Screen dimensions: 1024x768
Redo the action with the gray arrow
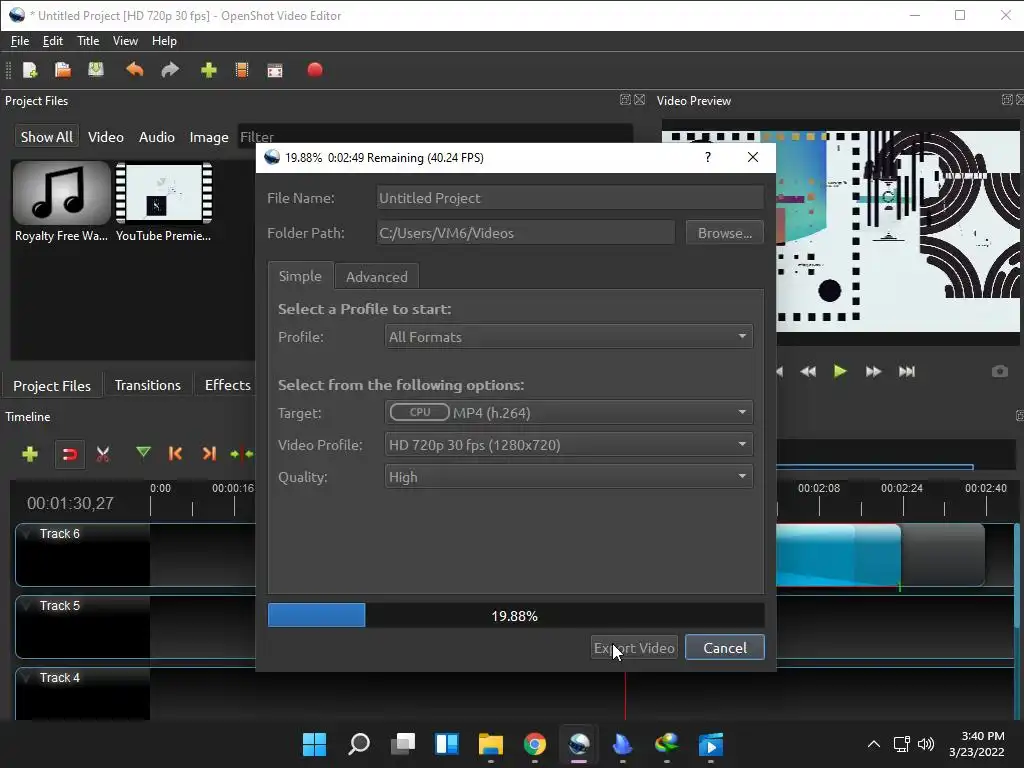click(170, 70)
